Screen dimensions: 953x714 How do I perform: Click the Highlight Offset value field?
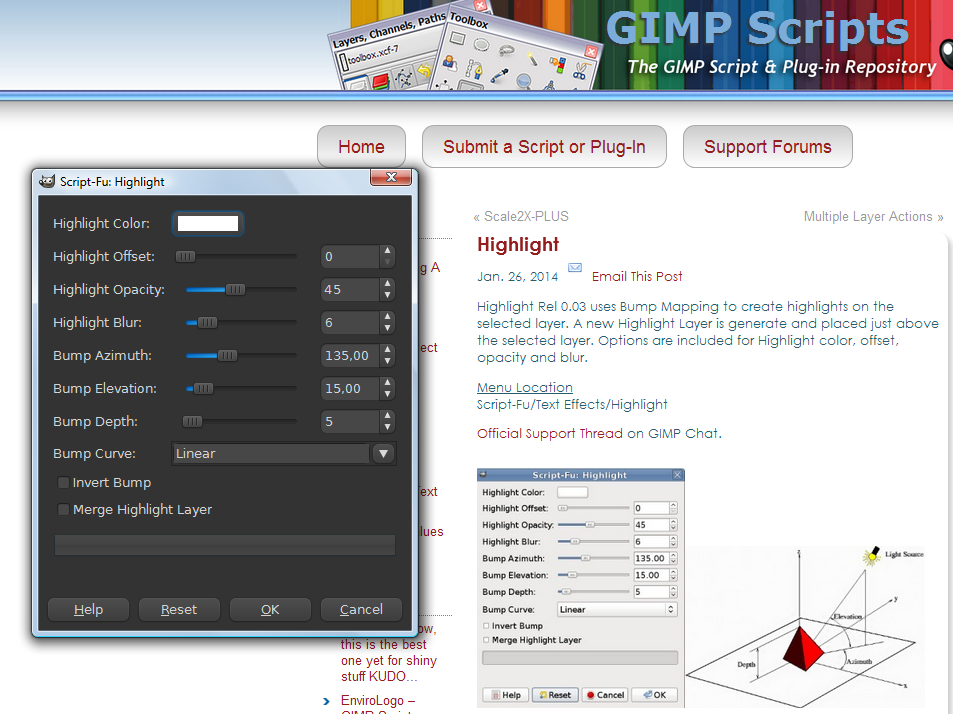351,256
